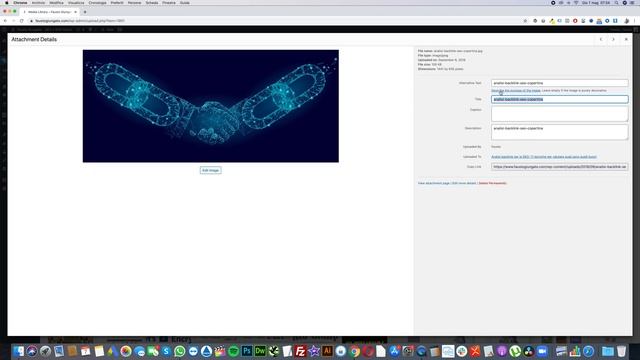Open the folder stack in dock

click(608, 351)
